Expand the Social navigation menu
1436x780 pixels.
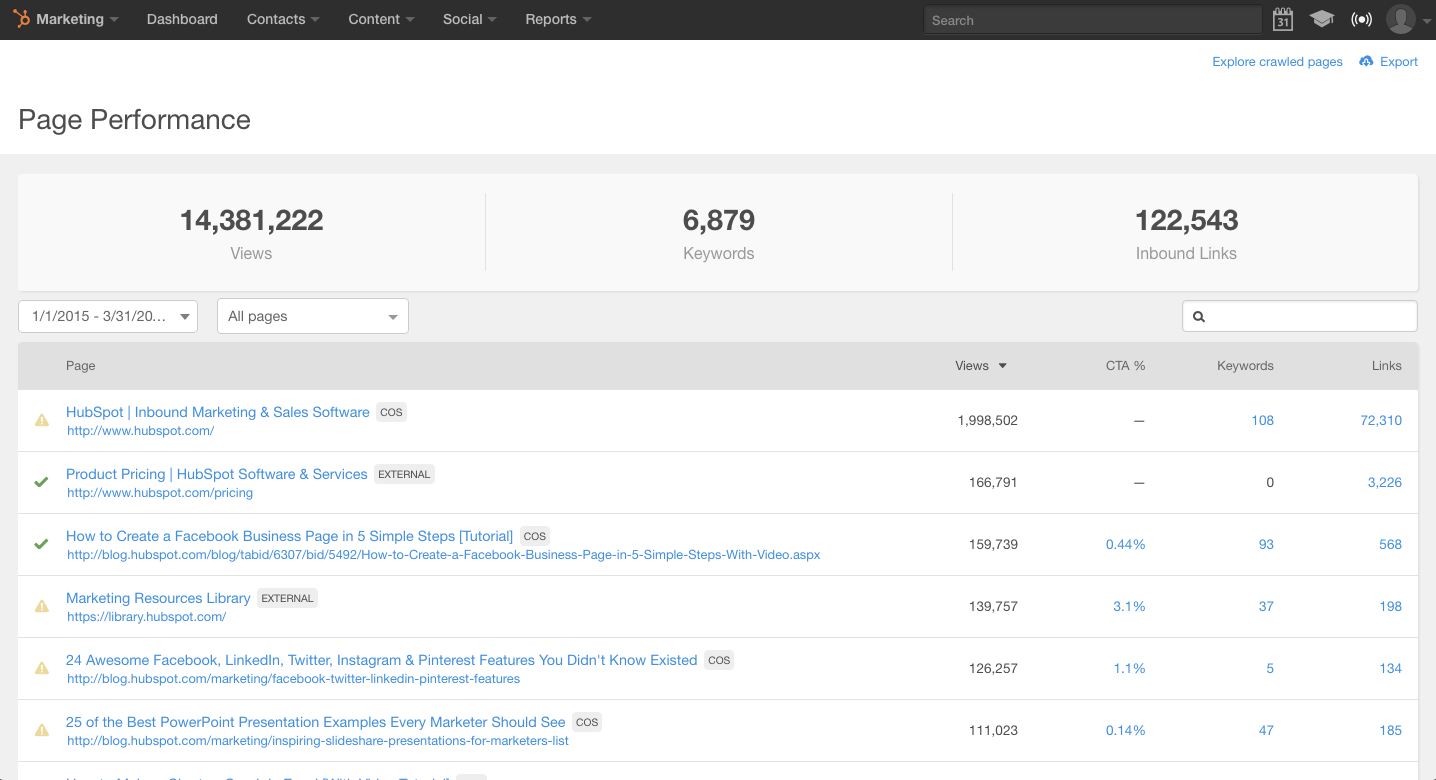coord(470,19)
